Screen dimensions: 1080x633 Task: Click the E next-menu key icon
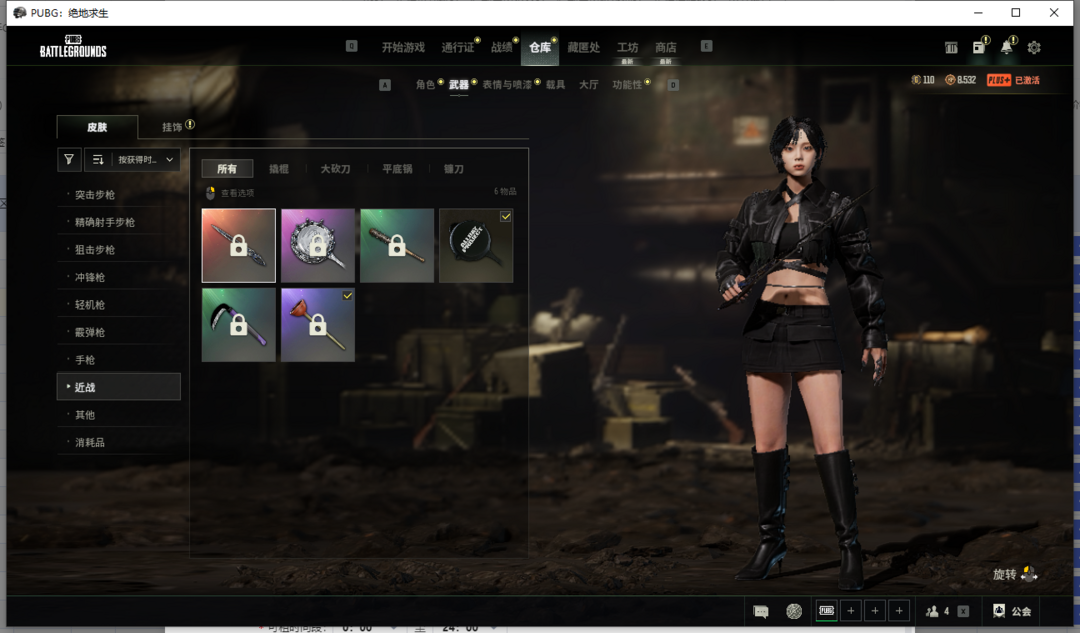coord(707,46)
